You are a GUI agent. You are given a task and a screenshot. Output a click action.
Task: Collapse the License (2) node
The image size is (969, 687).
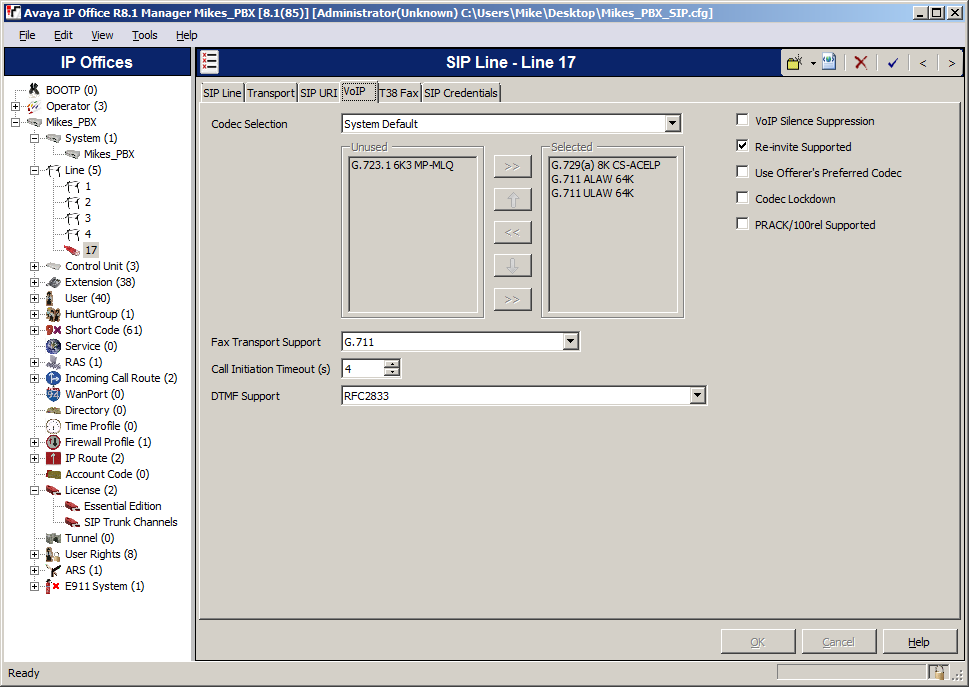click(35, 491)
